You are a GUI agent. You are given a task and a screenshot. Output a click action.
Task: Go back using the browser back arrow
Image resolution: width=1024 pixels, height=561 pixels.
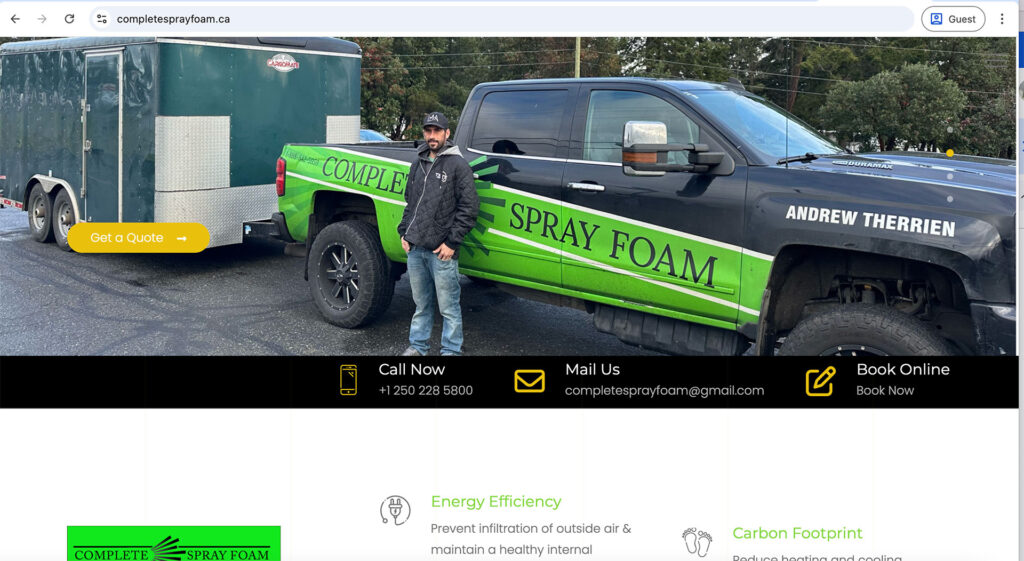15,19
